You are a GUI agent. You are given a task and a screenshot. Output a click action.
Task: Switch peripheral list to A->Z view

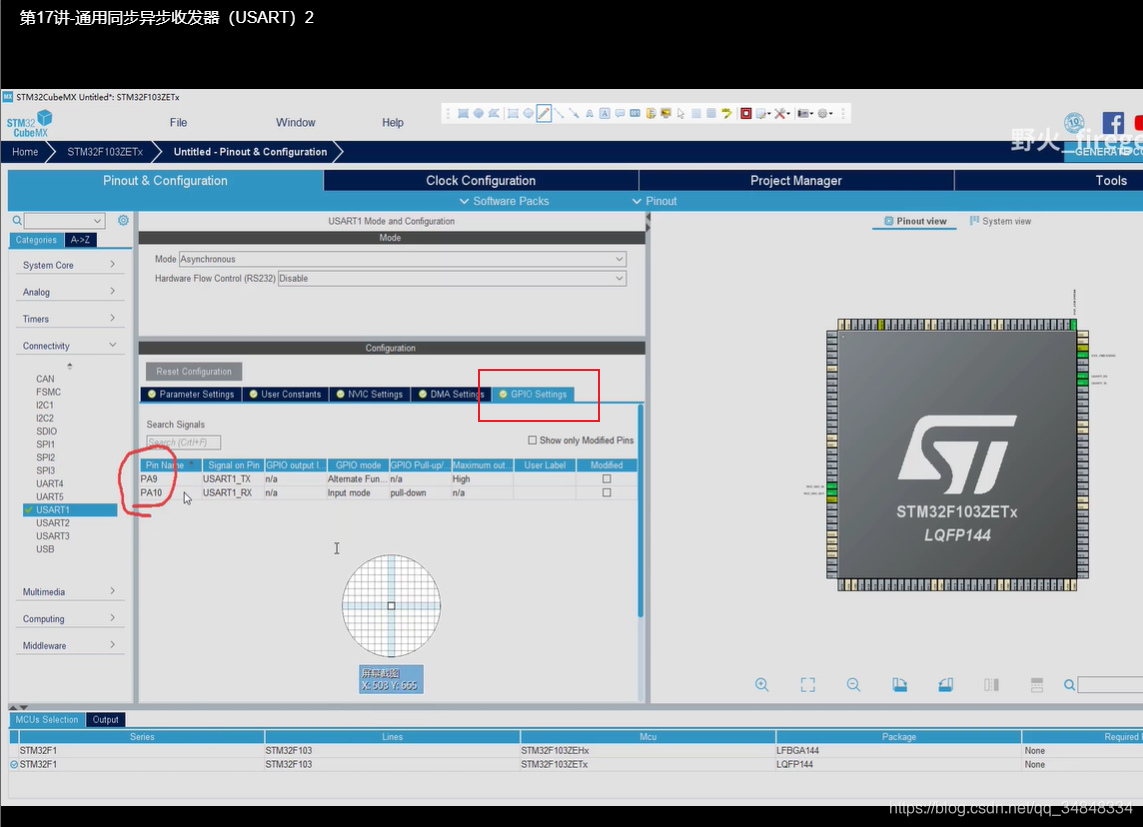pos(80,240)
